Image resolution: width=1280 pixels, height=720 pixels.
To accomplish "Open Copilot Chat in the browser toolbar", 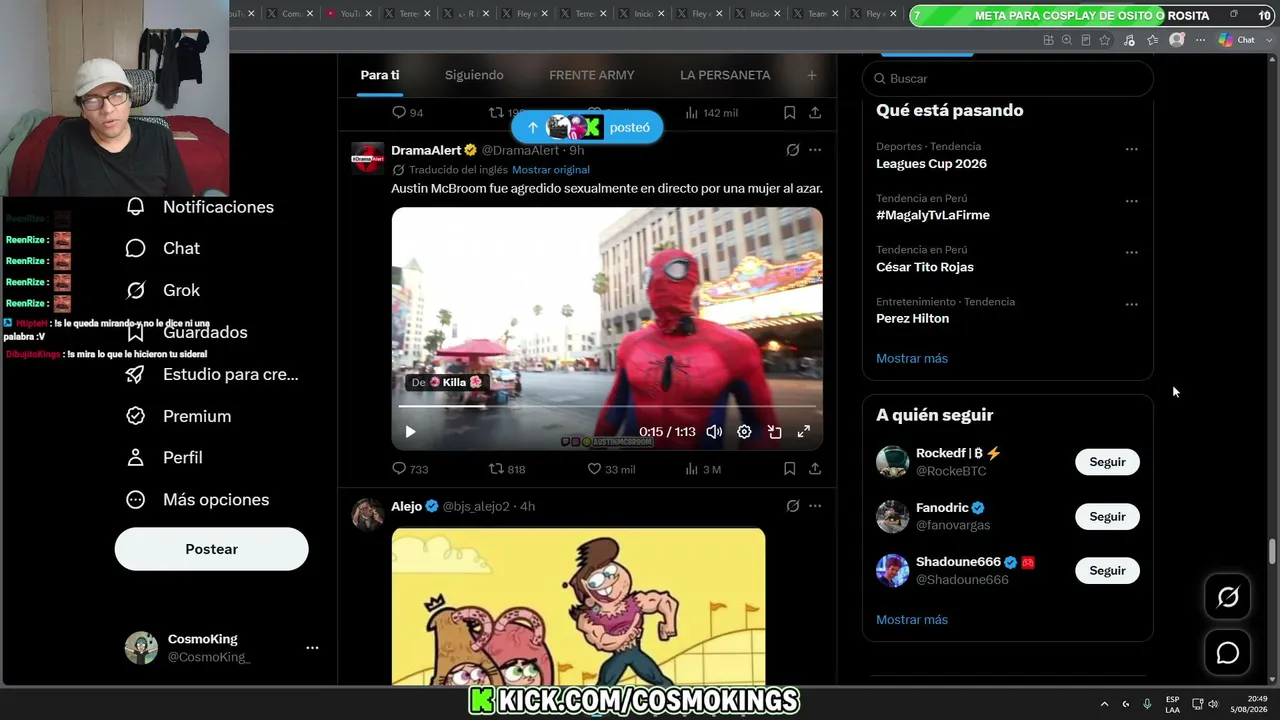I will pyautogui.click(x=1237, y=40).
